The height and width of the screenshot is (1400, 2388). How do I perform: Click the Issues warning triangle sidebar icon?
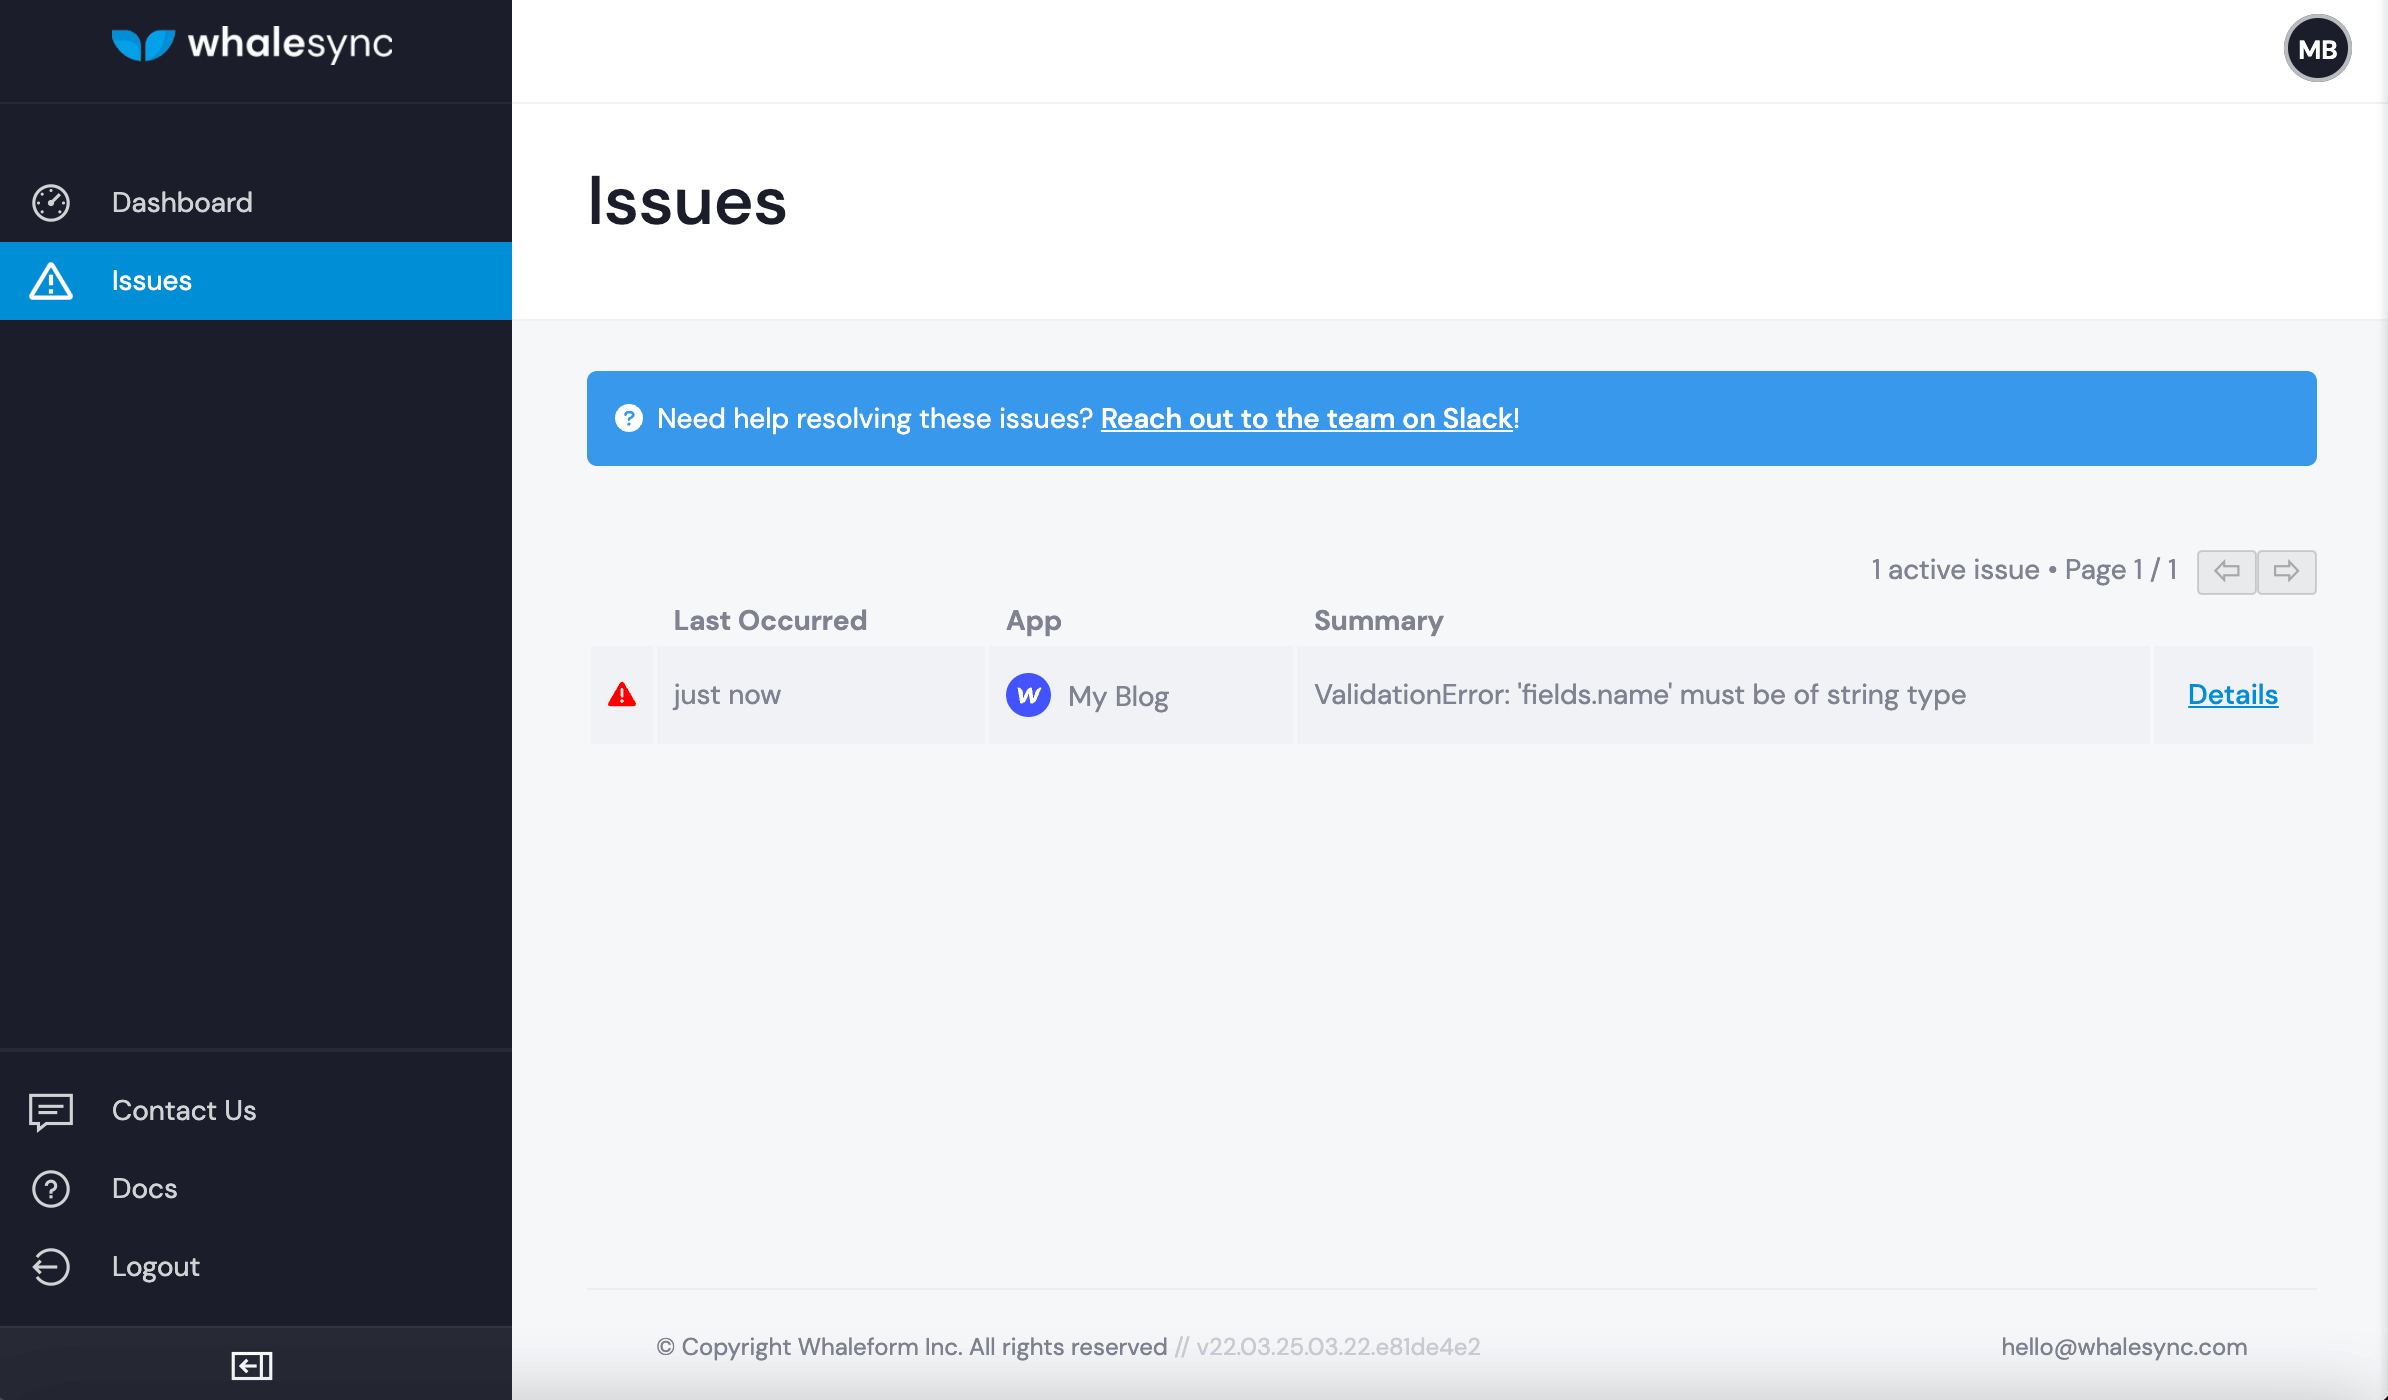(x=50, y=281)
